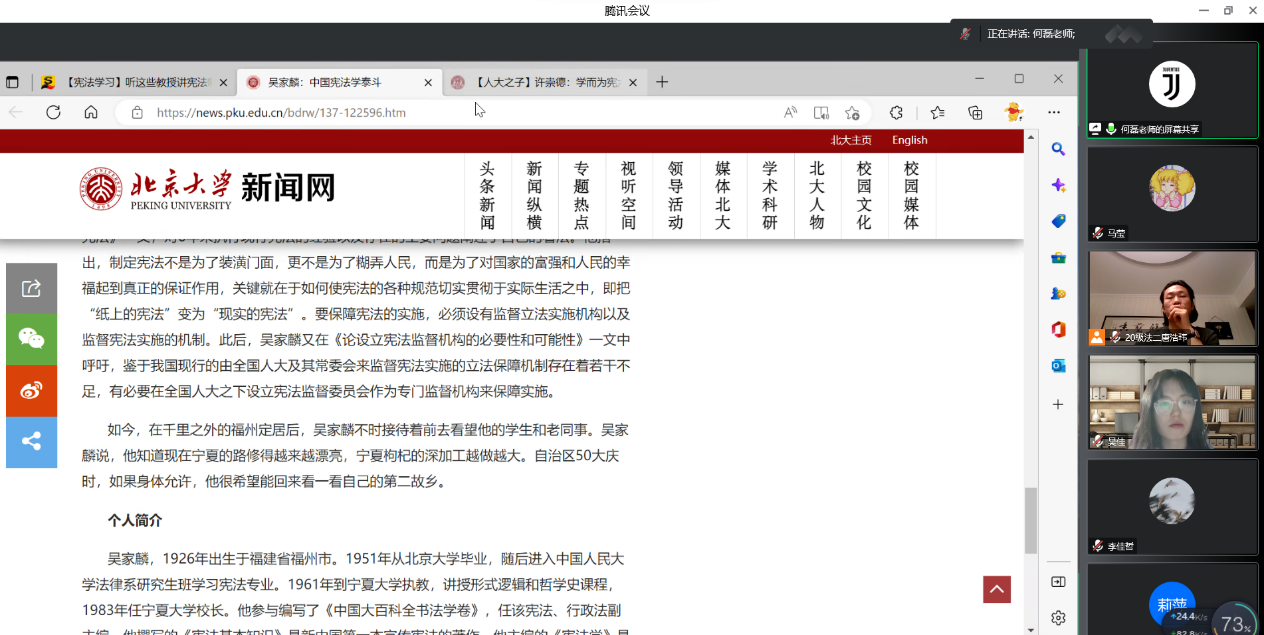The height and width of the screenshot is (635, 1264).
Task: Open Office icon in Edge sidebar
Action: [1058, 329]
